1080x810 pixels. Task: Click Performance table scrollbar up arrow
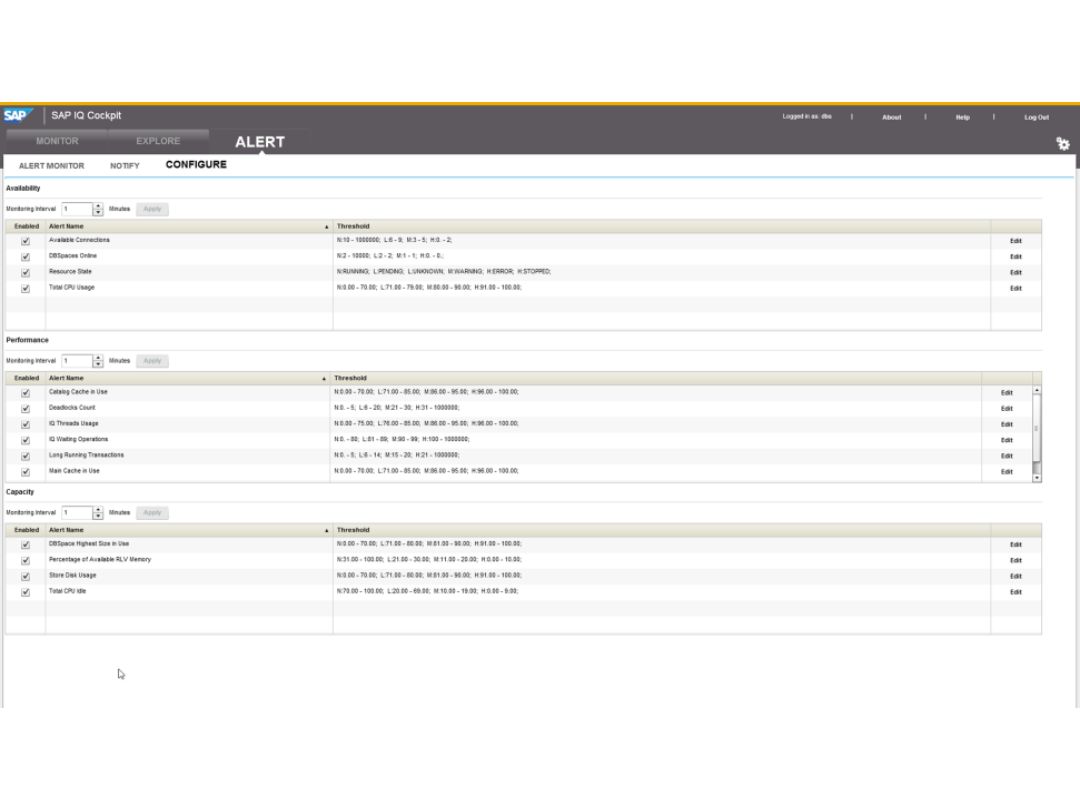[1037, 390]
